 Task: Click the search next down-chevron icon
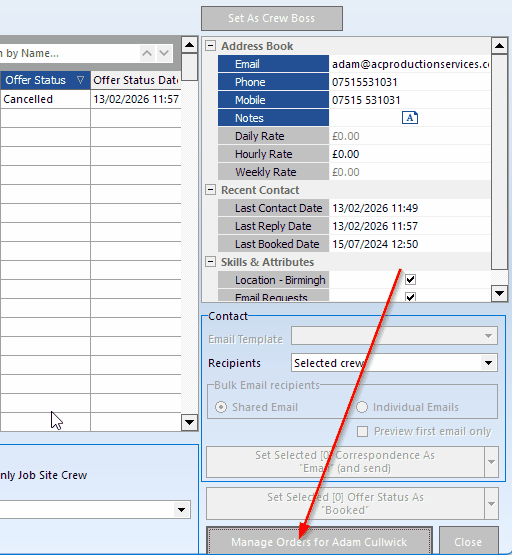[x=164, y=53]
